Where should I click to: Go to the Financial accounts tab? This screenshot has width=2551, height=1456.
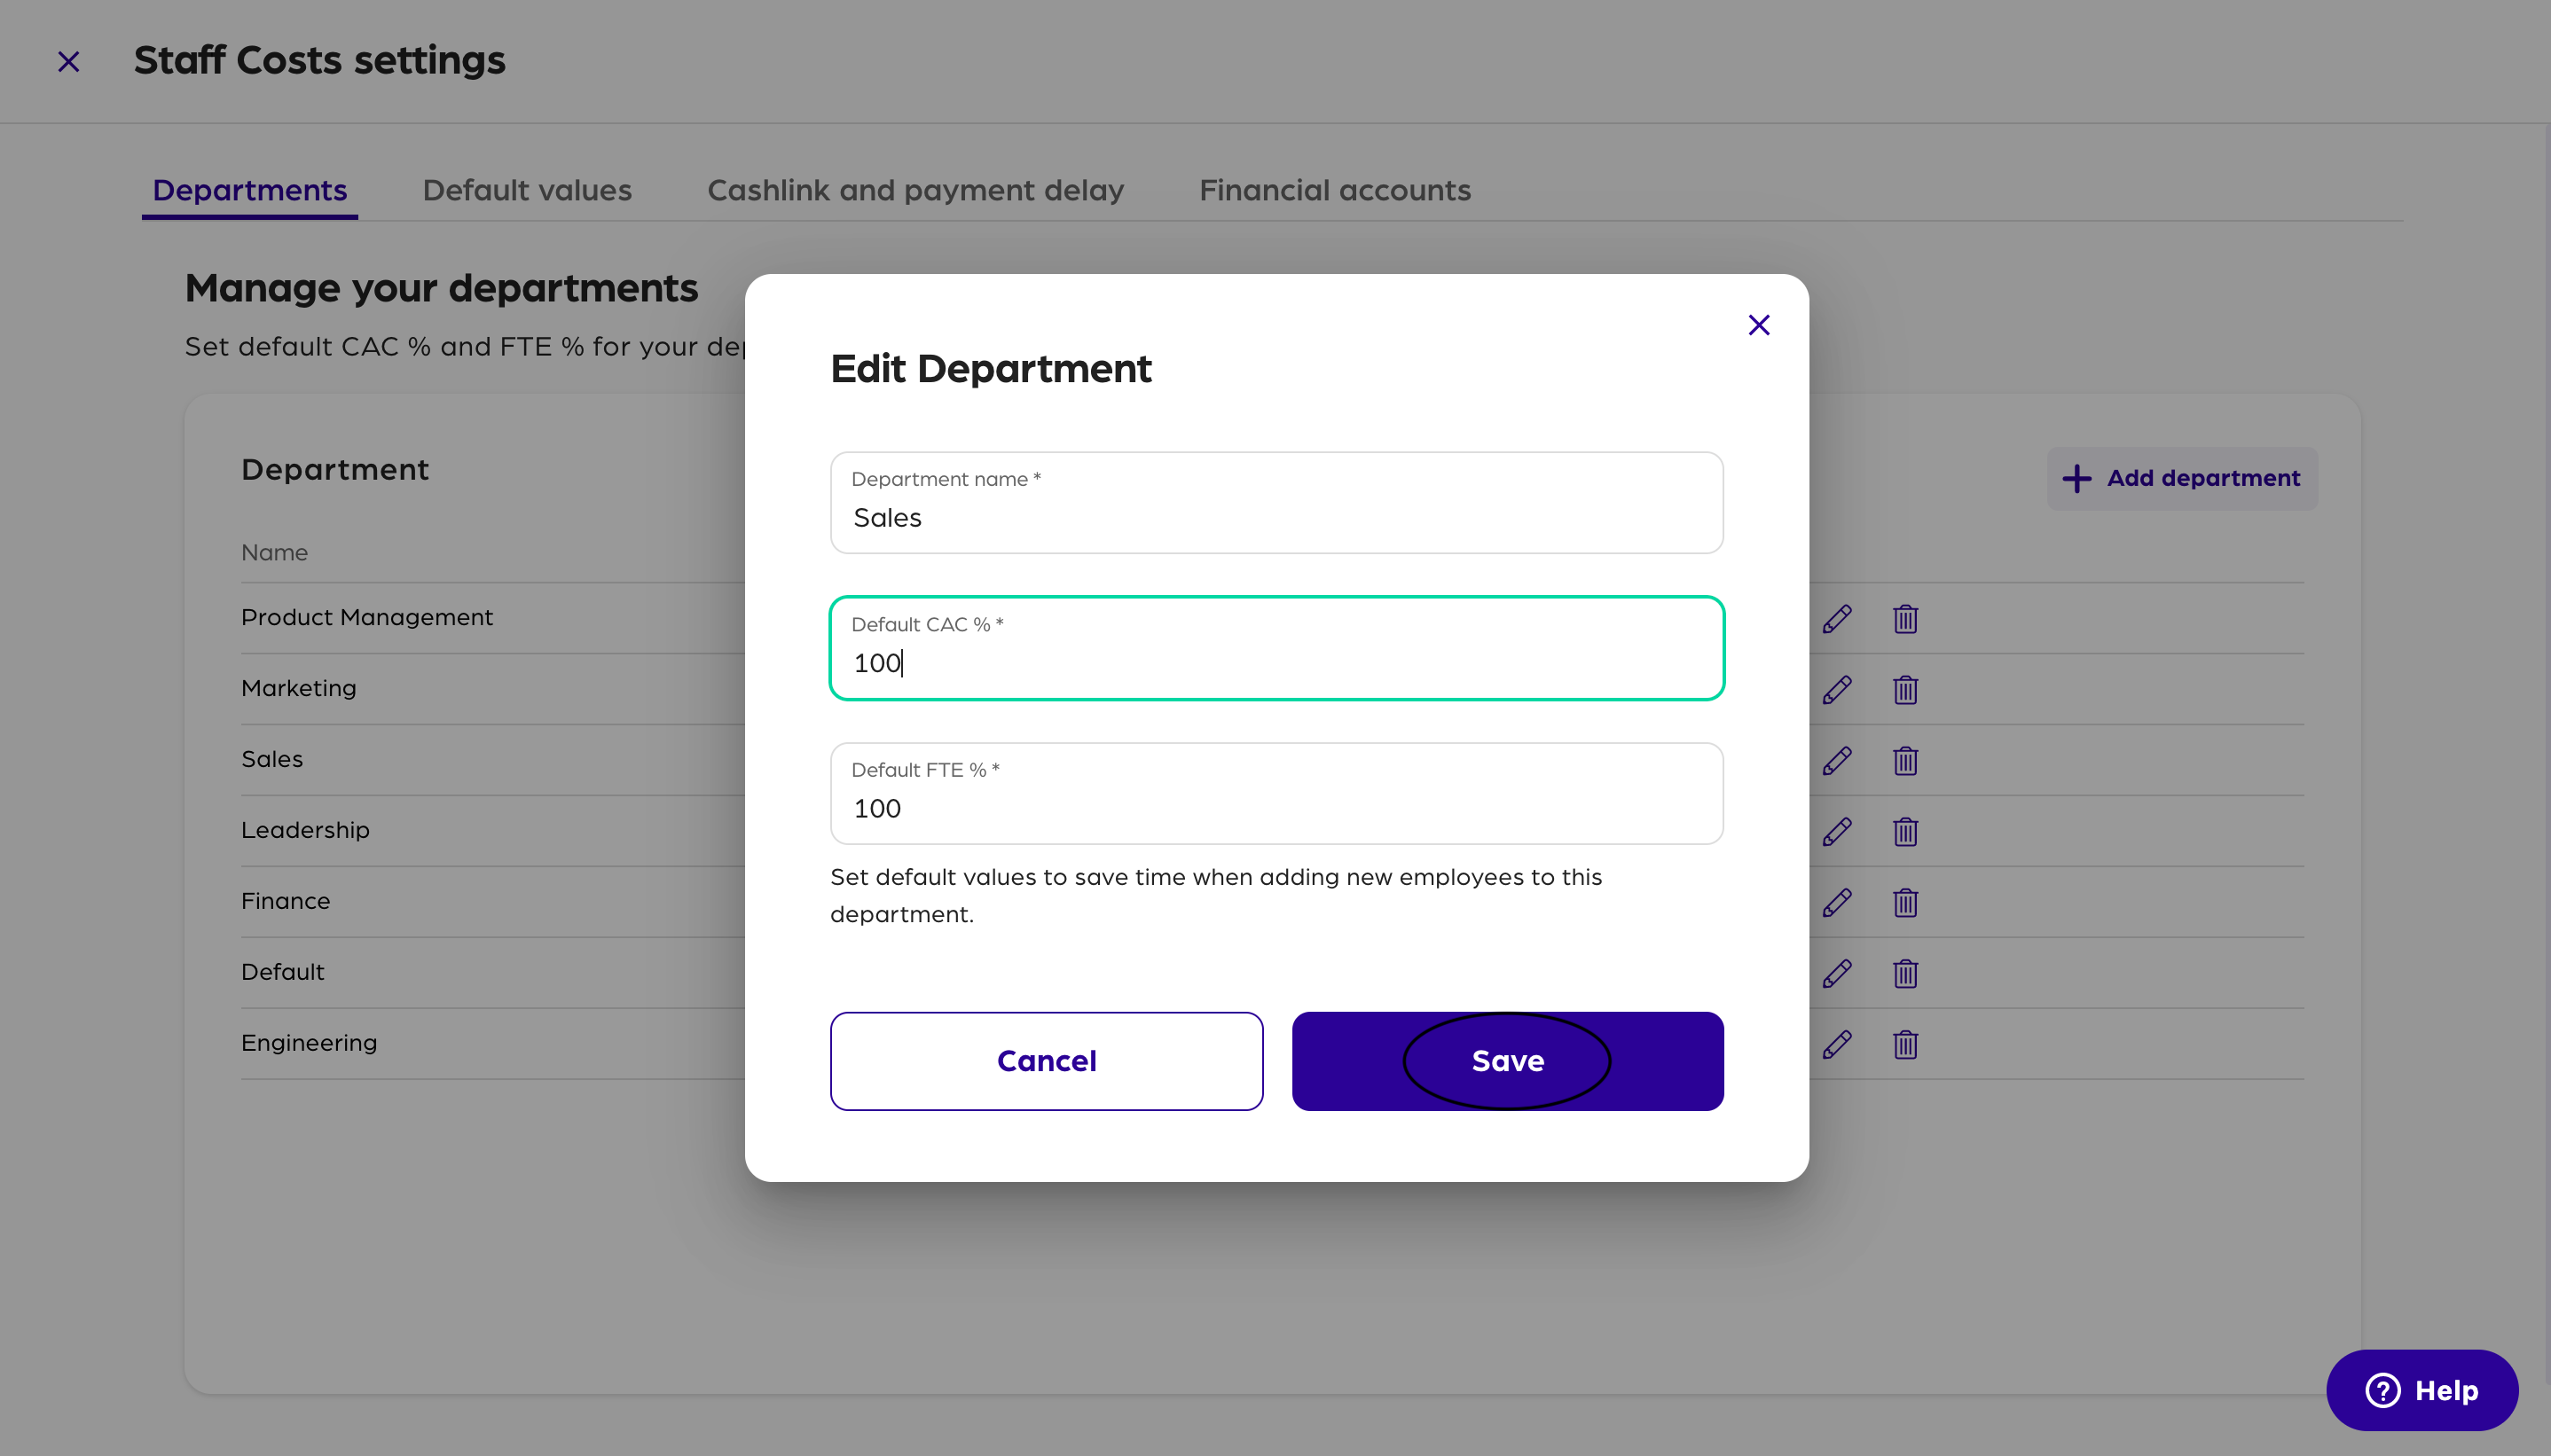click(1335, 190)
